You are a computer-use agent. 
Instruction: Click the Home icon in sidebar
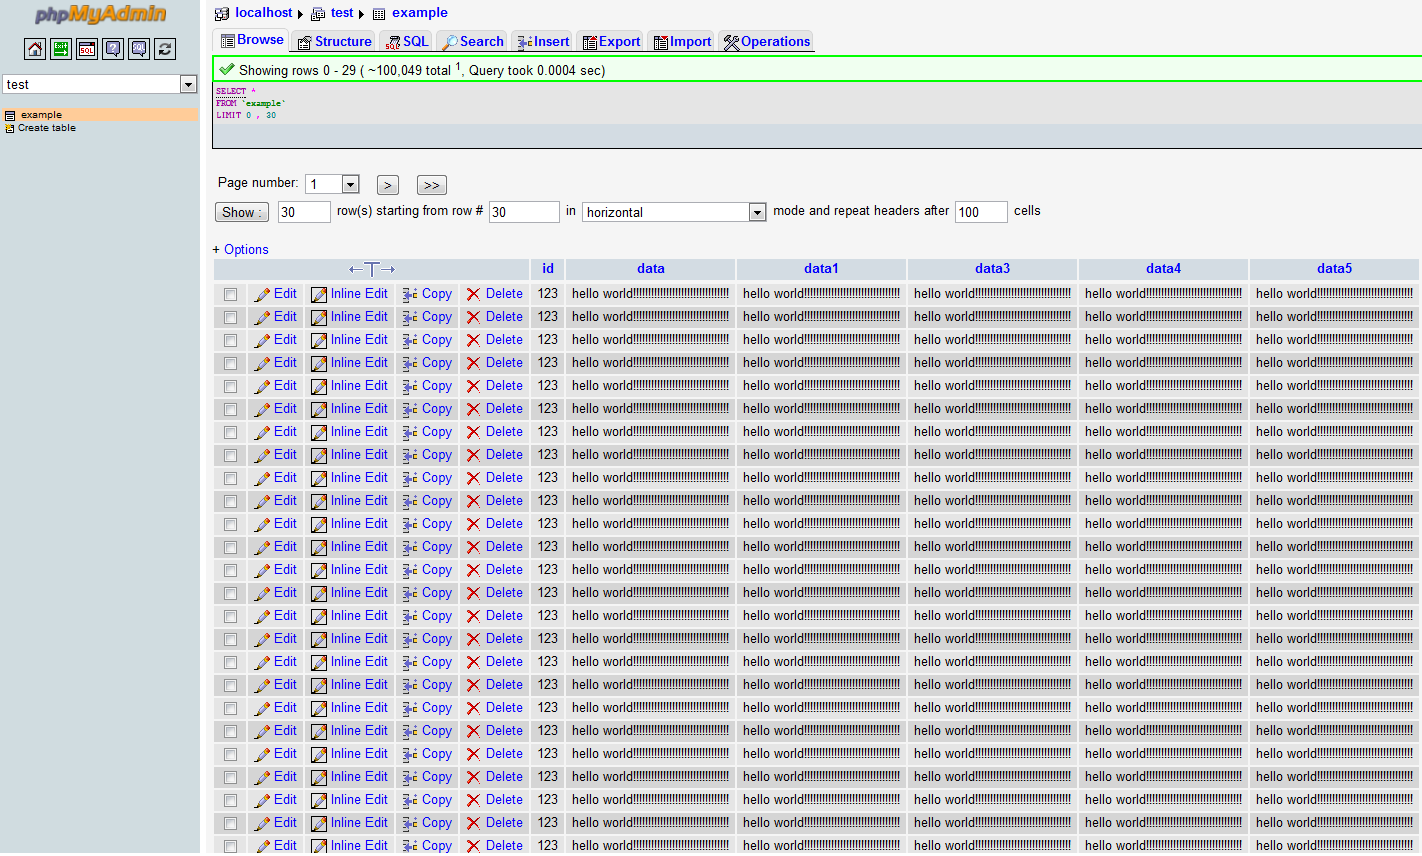click(35, 49)
